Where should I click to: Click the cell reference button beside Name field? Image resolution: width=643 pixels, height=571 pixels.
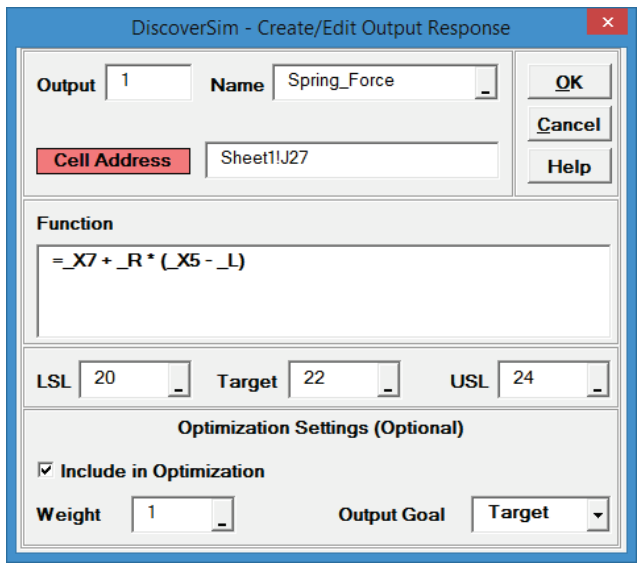tap(486, 85)
